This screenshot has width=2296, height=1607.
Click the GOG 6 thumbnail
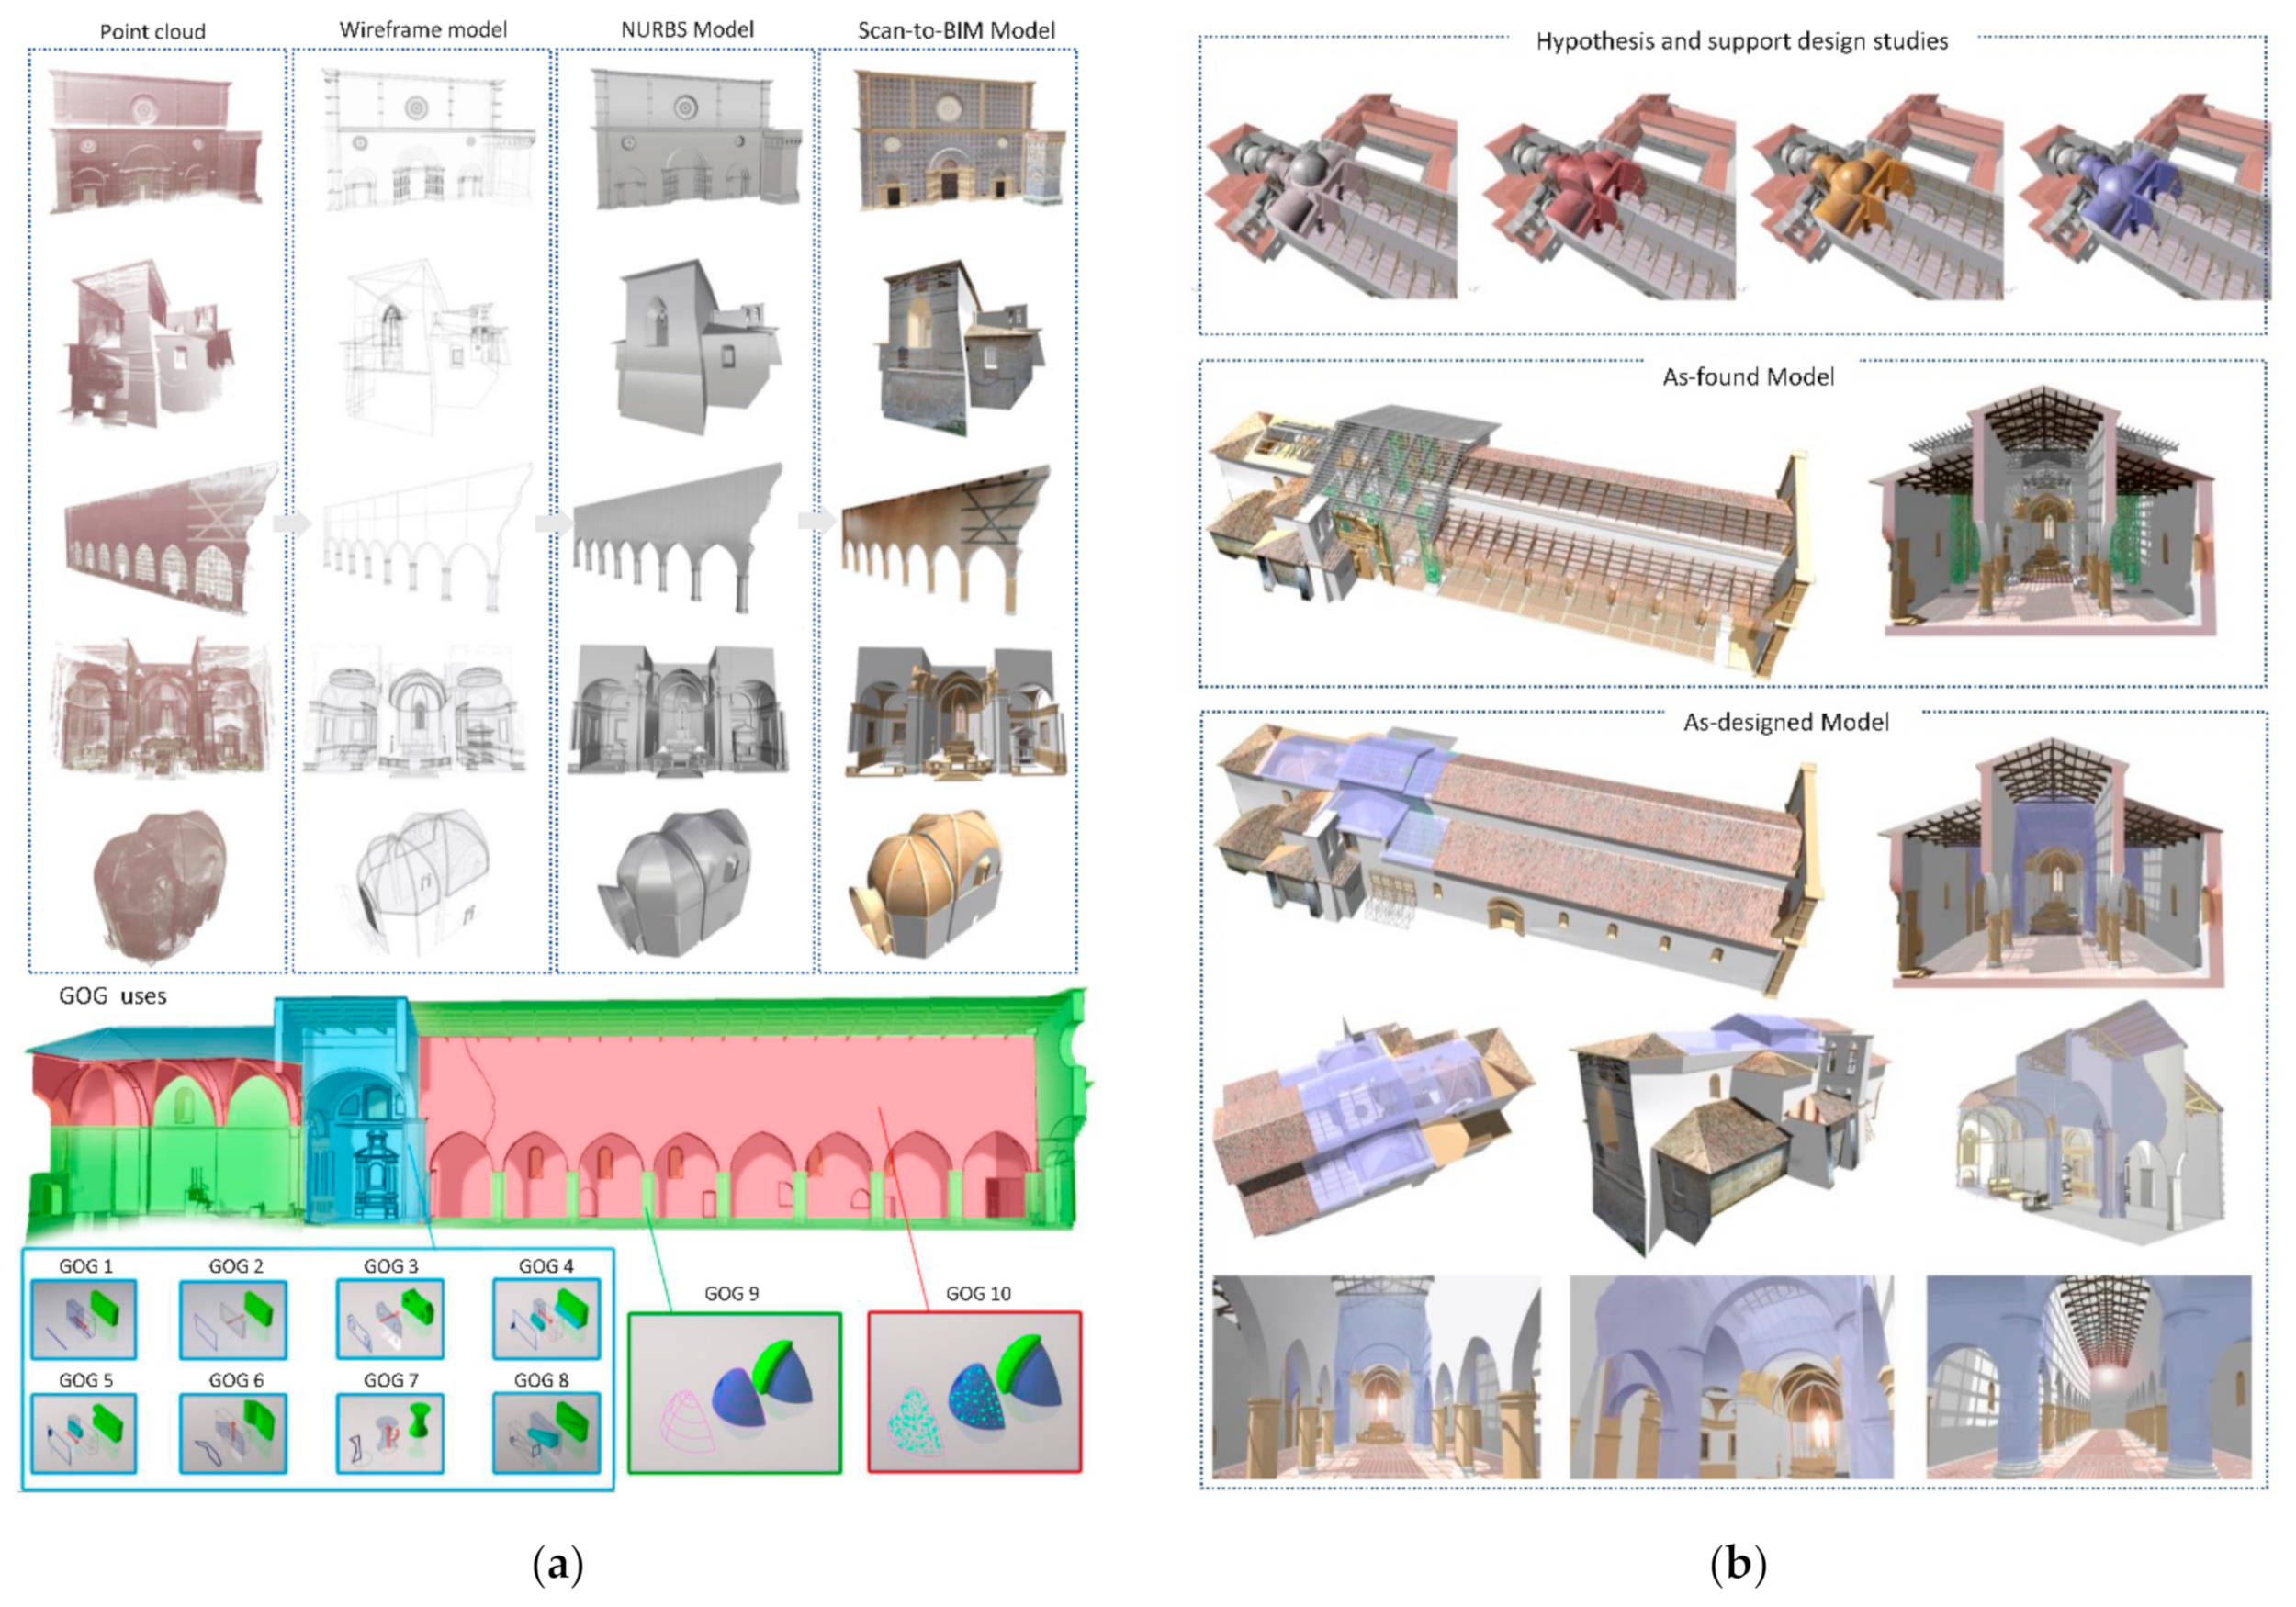233,1433
